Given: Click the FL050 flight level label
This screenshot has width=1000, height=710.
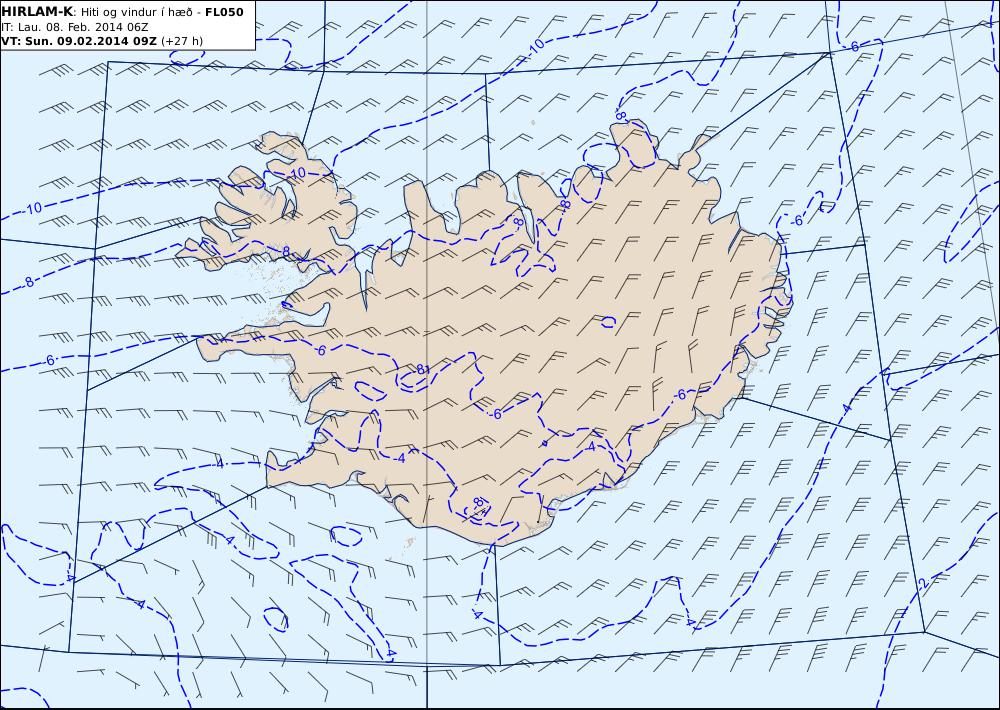Looking at the screenshot, I should click(x=224, y=12).
